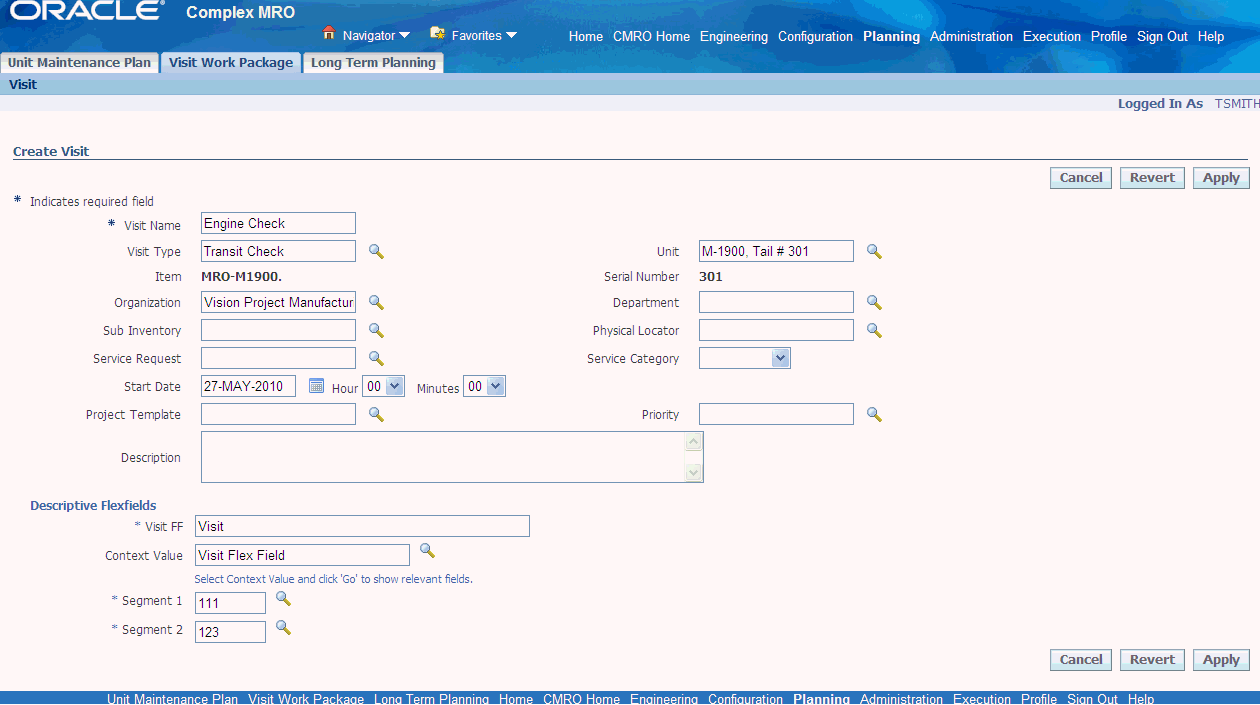The width and height of the screenshot is (1260, 705).
Task: Click the Organization input field
Action: coord(278,302)
